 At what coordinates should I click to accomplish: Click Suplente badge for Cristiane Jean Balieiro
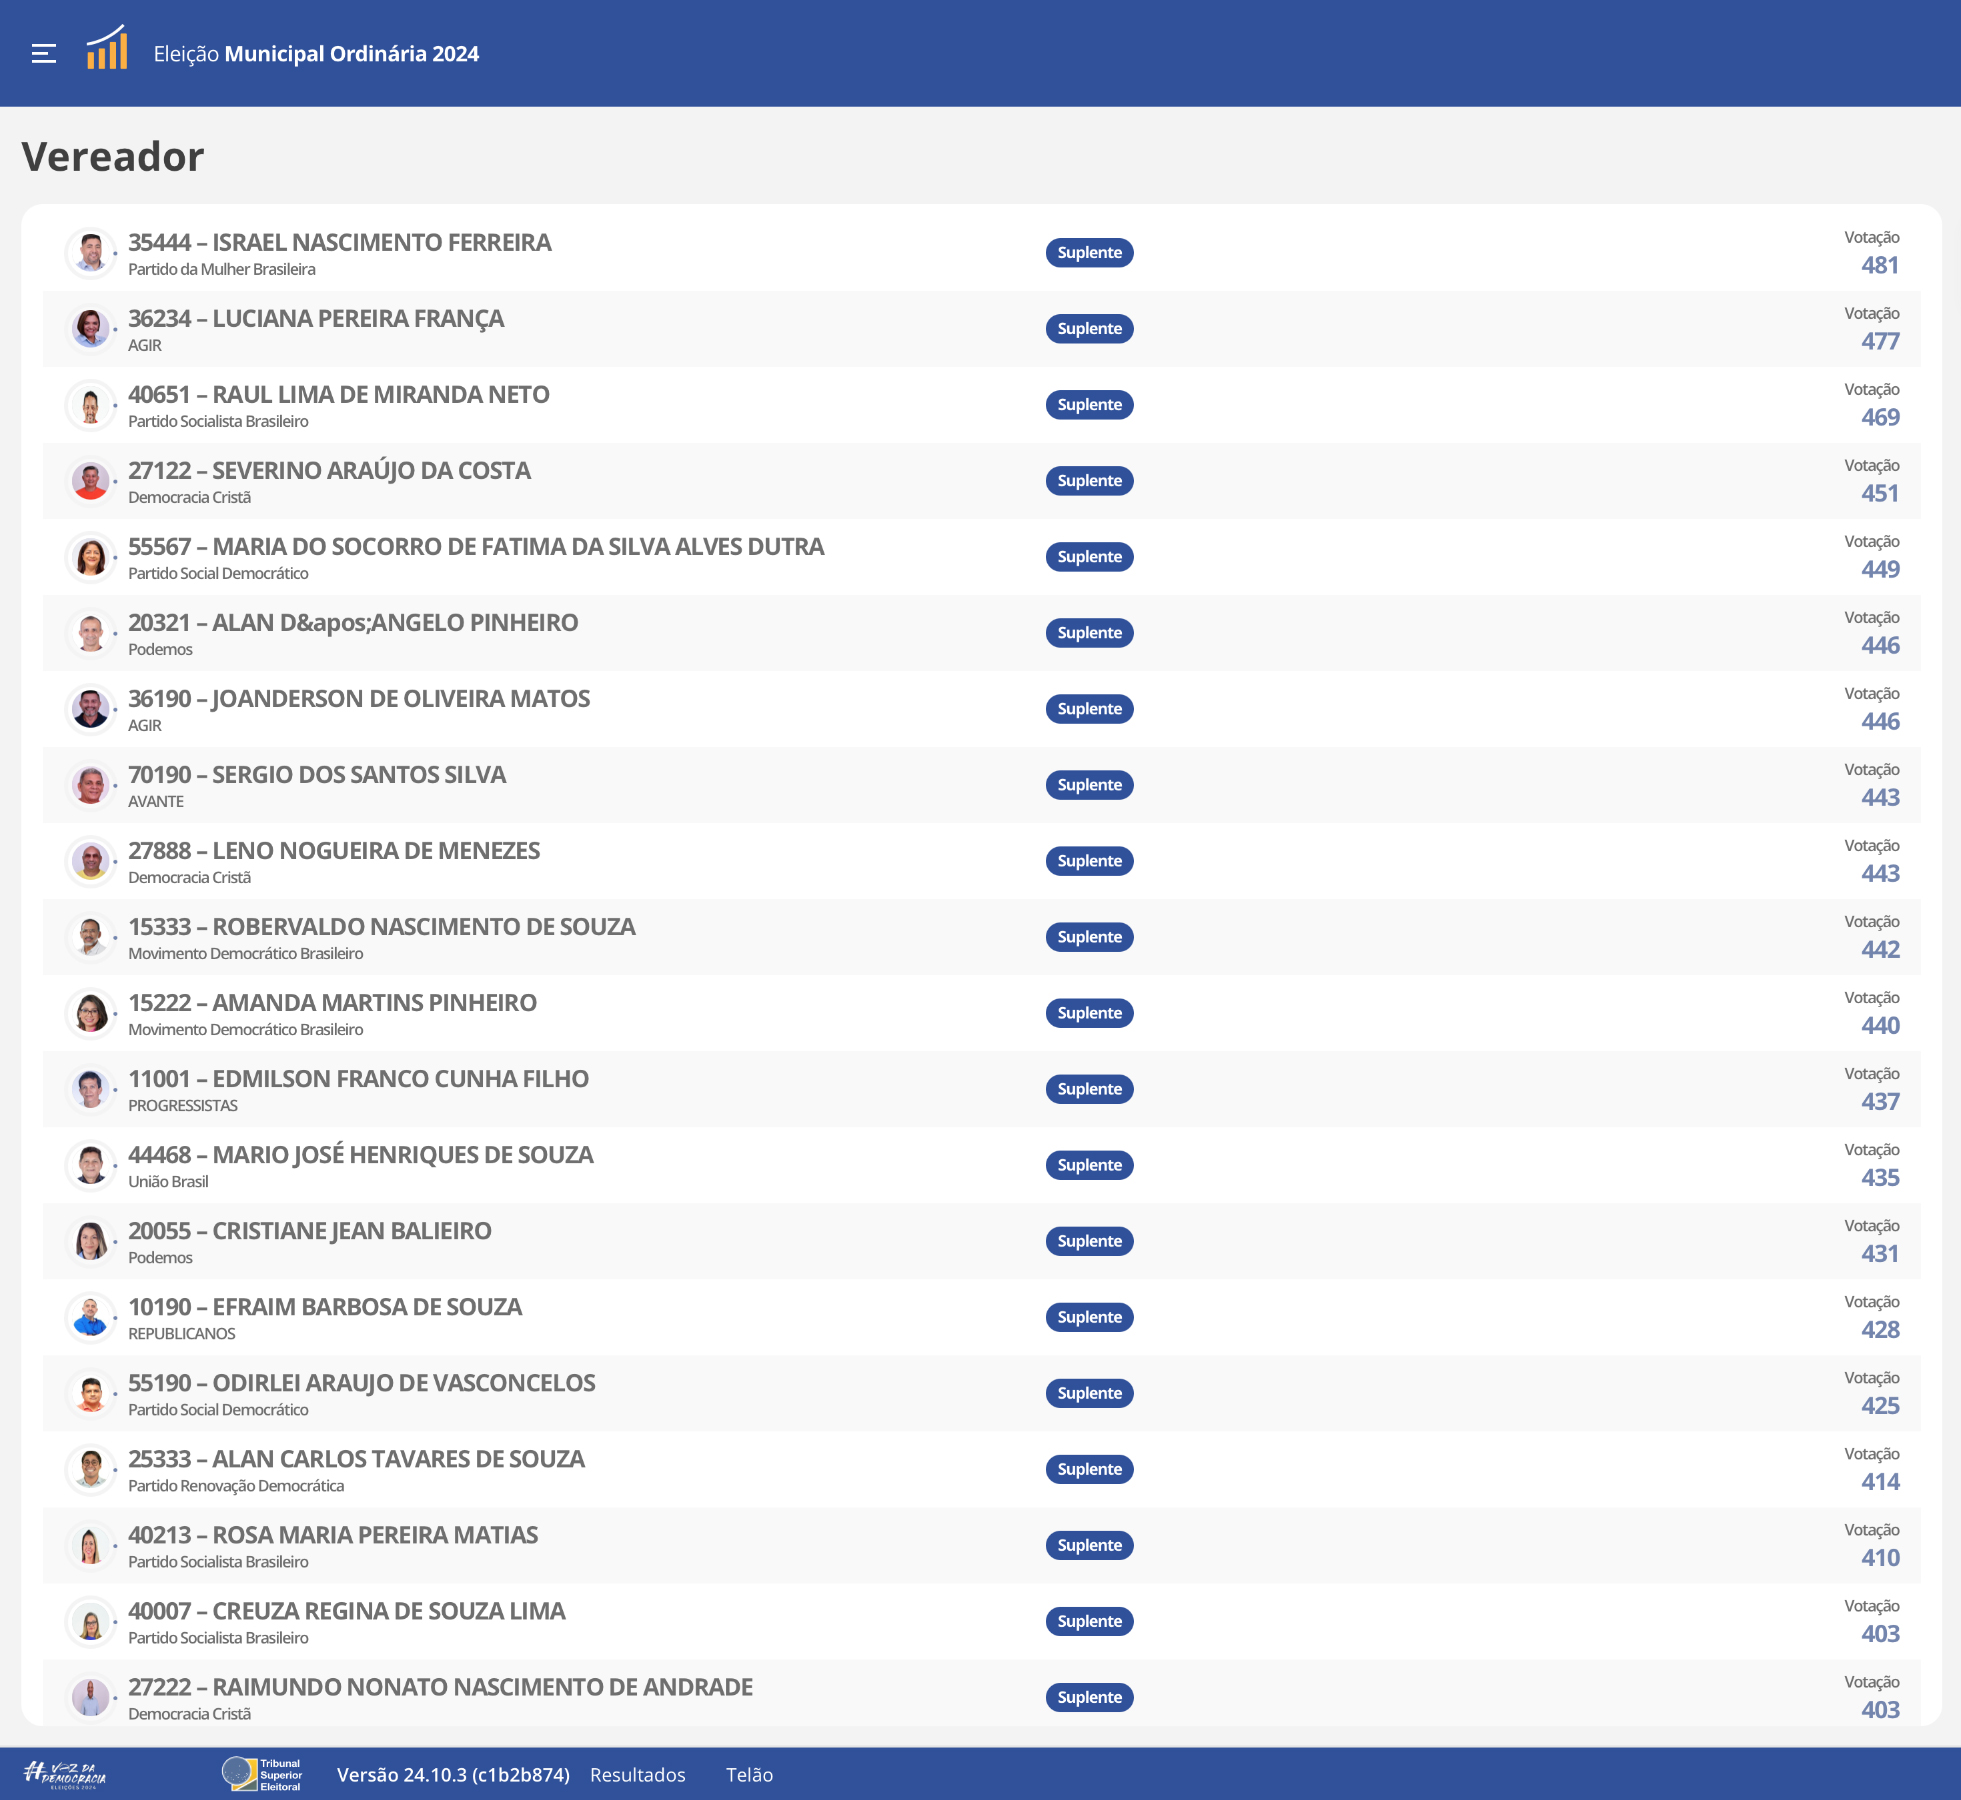1090,1241
